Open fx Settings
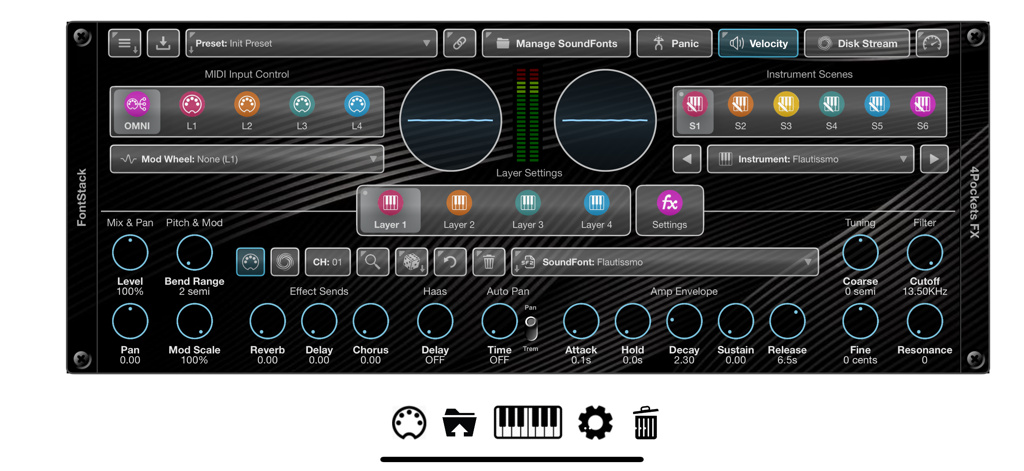The height and width of the screenshot is (471, 1024). (x=669, y=210)
